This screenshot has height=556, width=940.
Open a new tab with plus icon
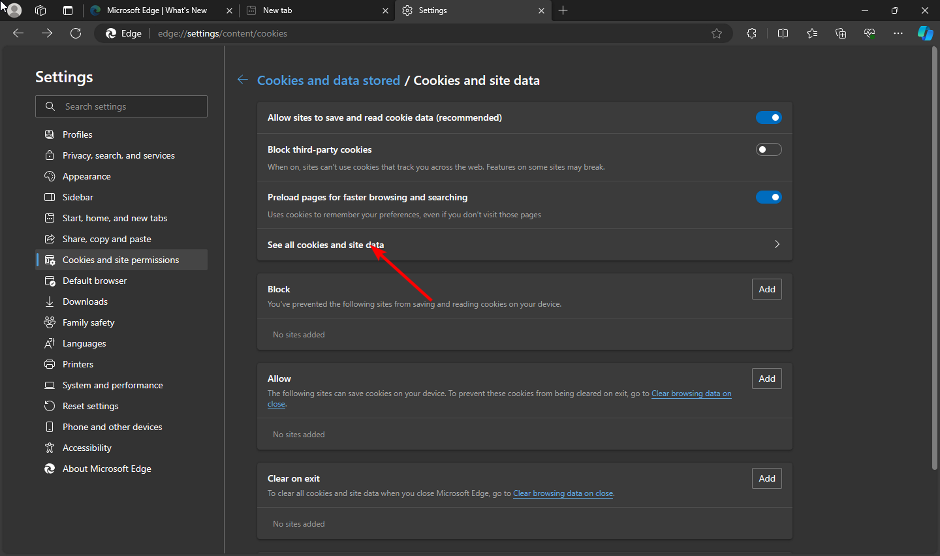coord(563,10)
